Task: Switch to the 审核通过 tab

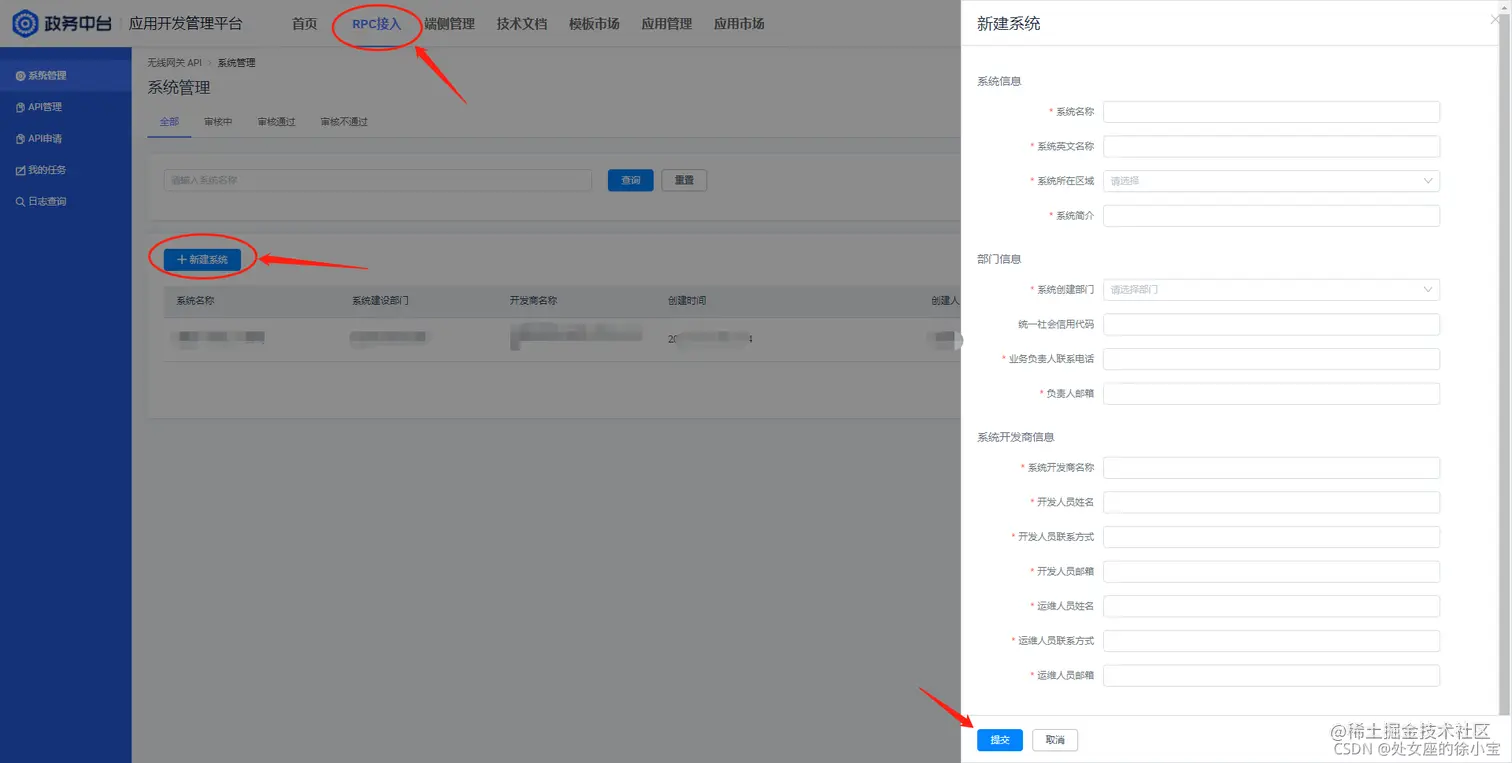Action: pos(276,122)
